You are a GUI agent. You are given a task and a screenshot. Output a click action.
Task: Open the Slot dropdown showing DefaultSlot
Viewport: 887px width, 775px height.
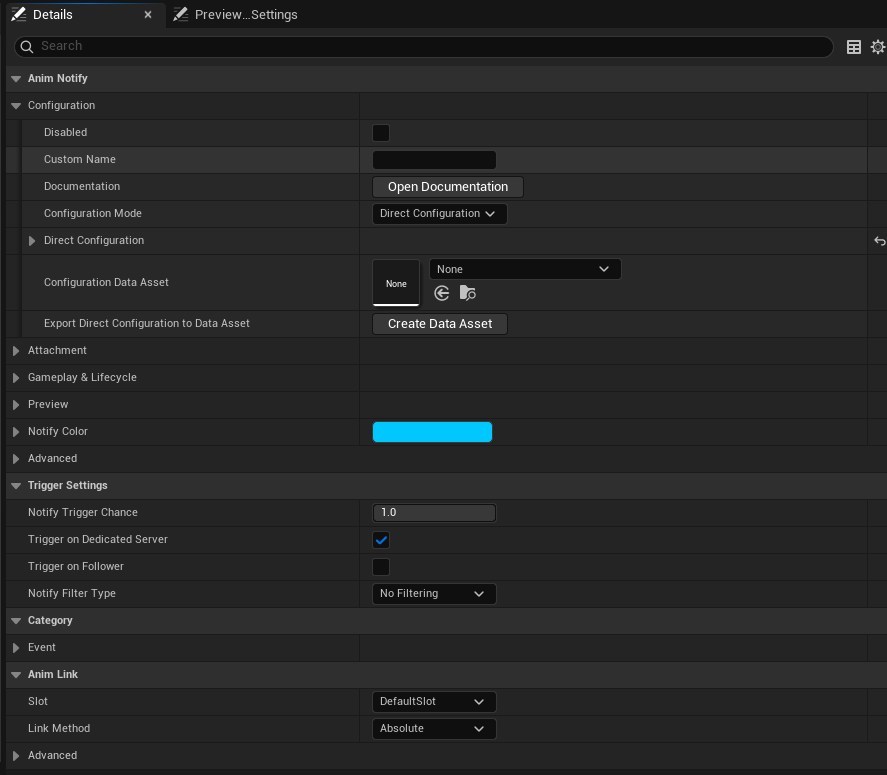pos(433,702)
